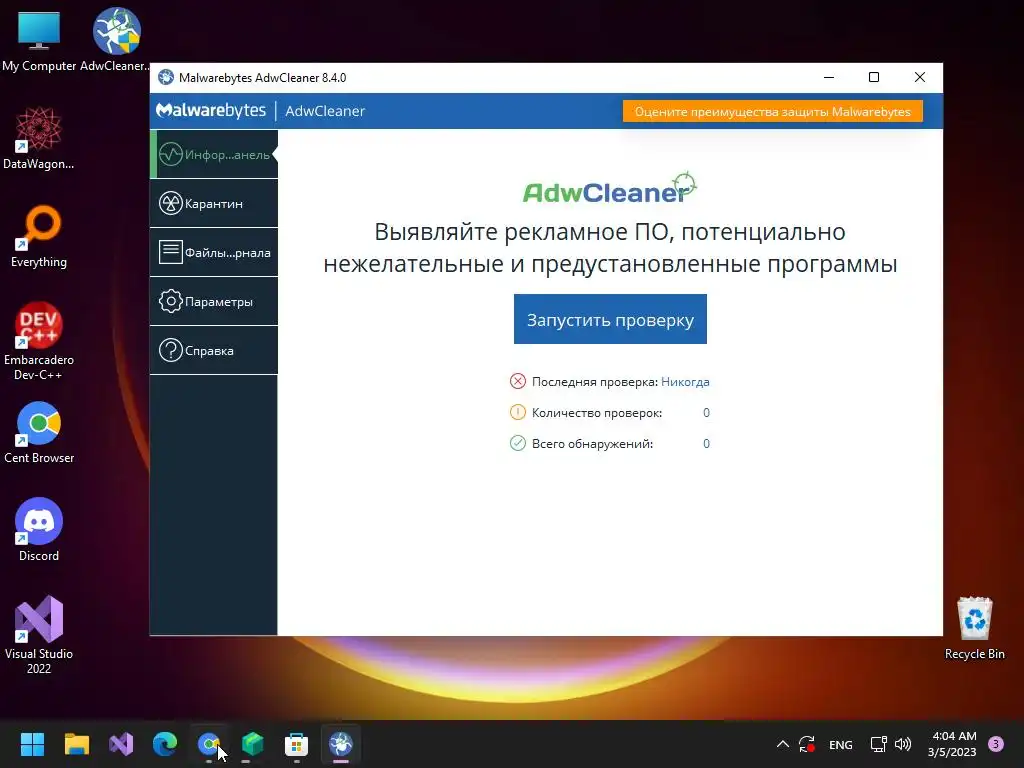This screenshot has width=1024, height=768.
Task: Click the AdwCleaner title bar app icon
Action: (x=166, y=77)
